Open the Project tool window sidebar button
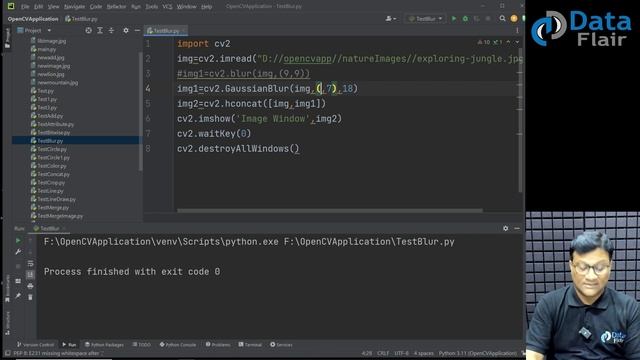640x360 pixels. pyautogui.click(x=7, y=38)
